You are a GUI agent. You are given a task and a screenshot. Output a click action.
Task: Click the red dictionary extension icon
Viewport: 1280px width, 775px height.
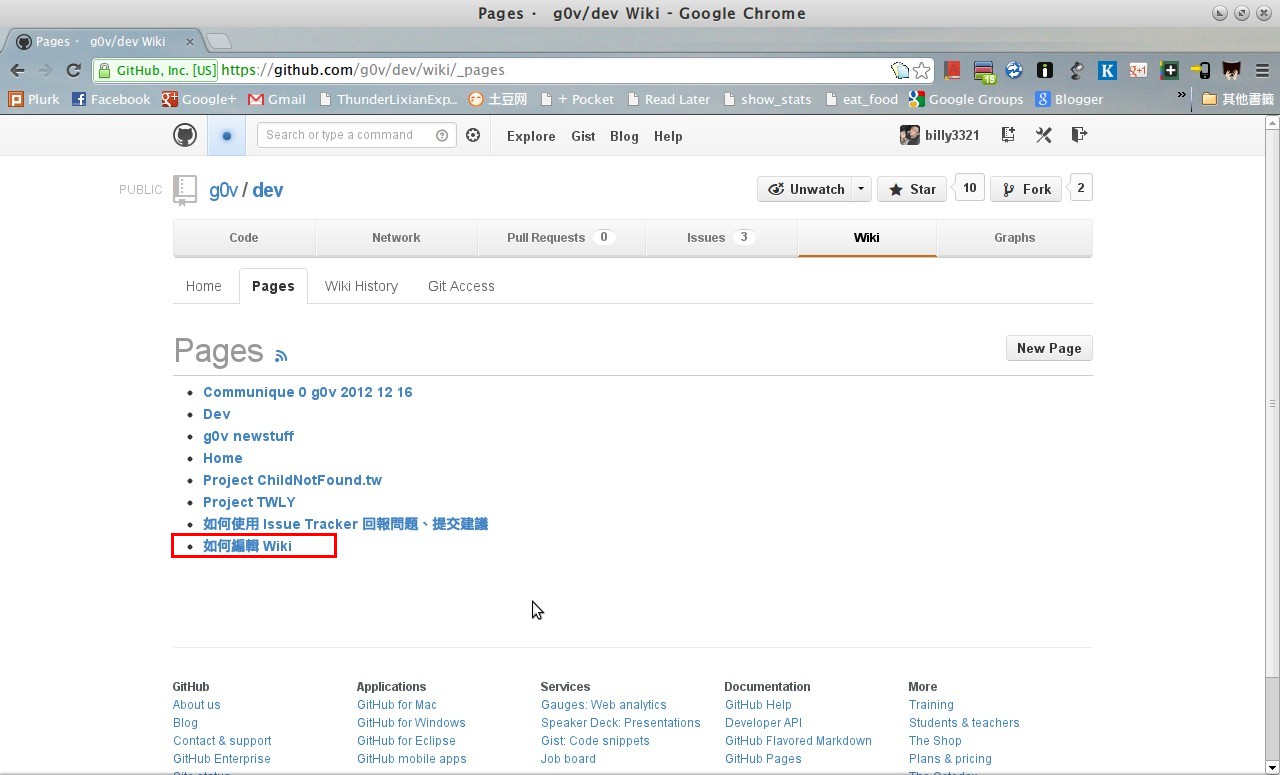click(952, 70)
